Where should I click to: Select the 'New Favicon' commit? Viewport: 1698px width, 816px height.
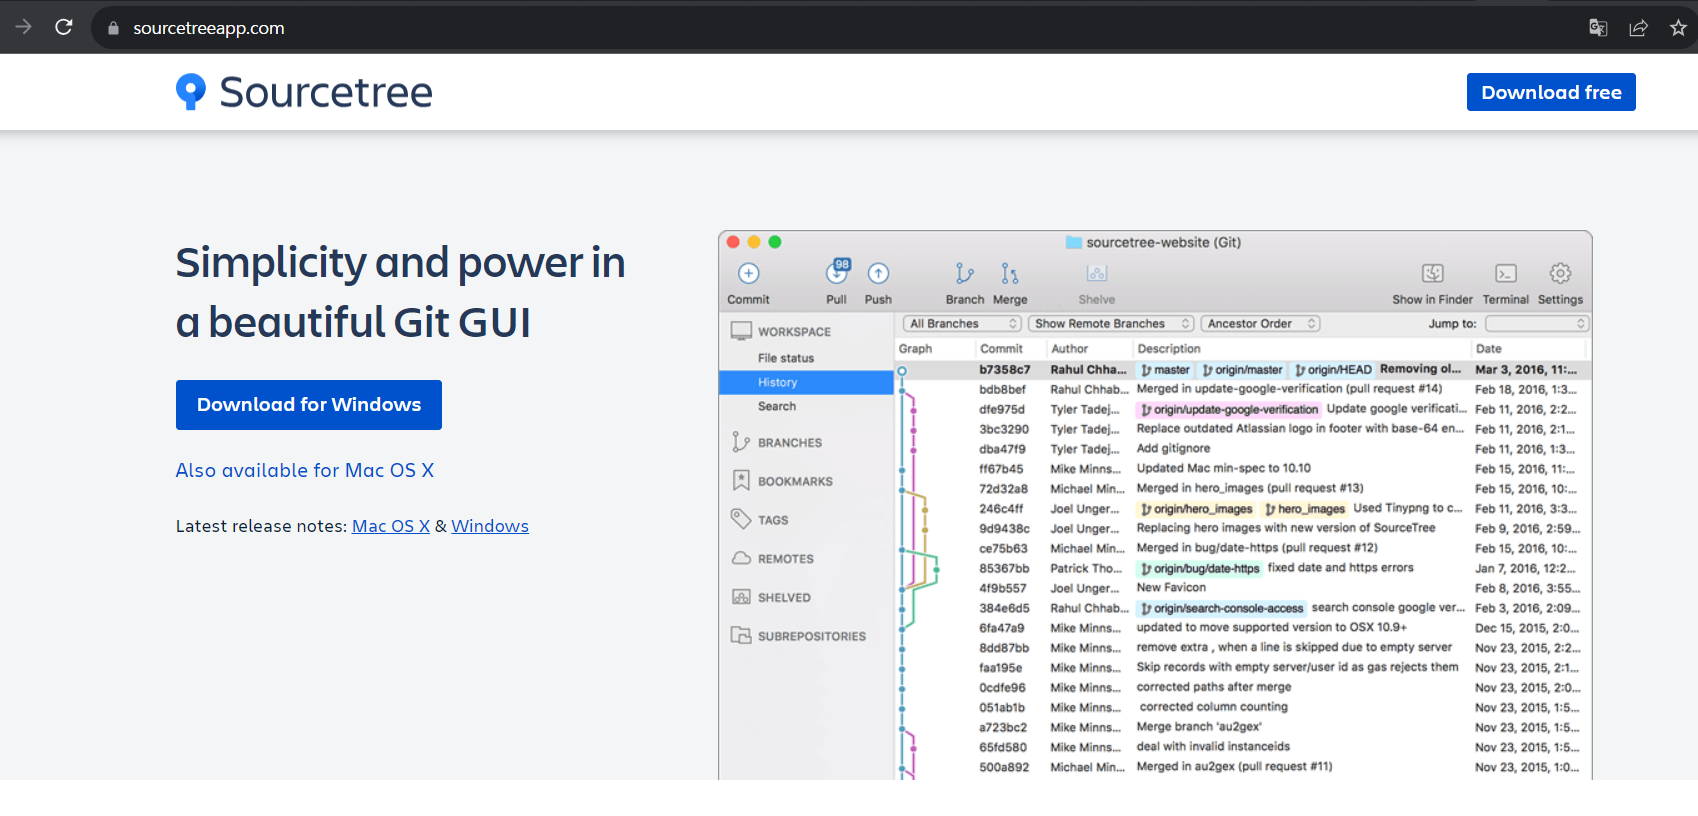[x=1243, y=588]
